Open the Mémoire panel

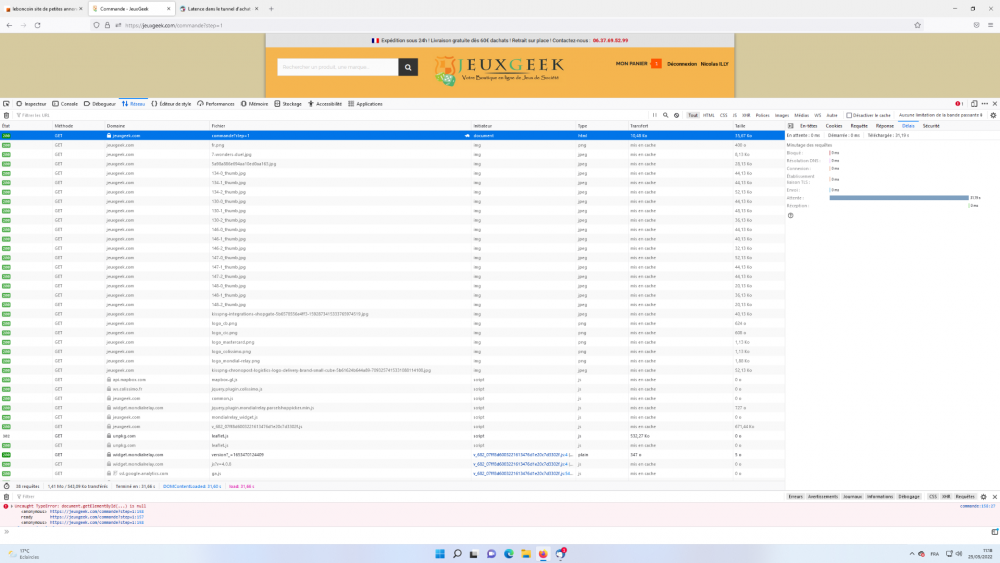coord(254,104)
